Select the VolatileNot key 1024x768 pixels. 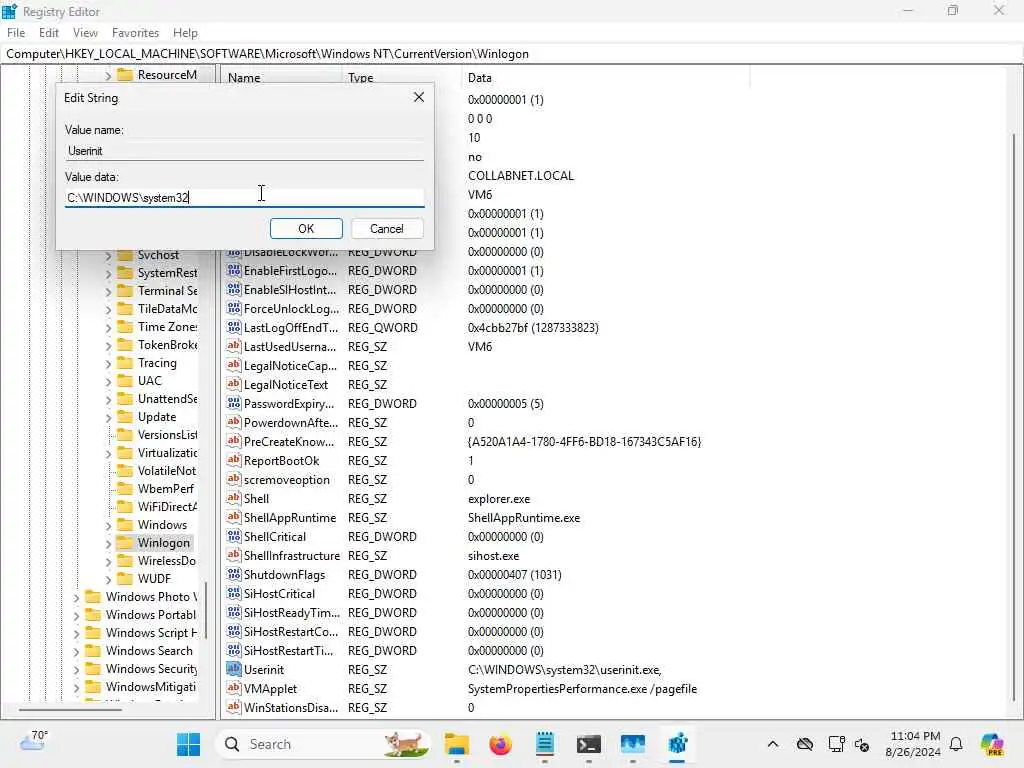[x=167, y=470]
